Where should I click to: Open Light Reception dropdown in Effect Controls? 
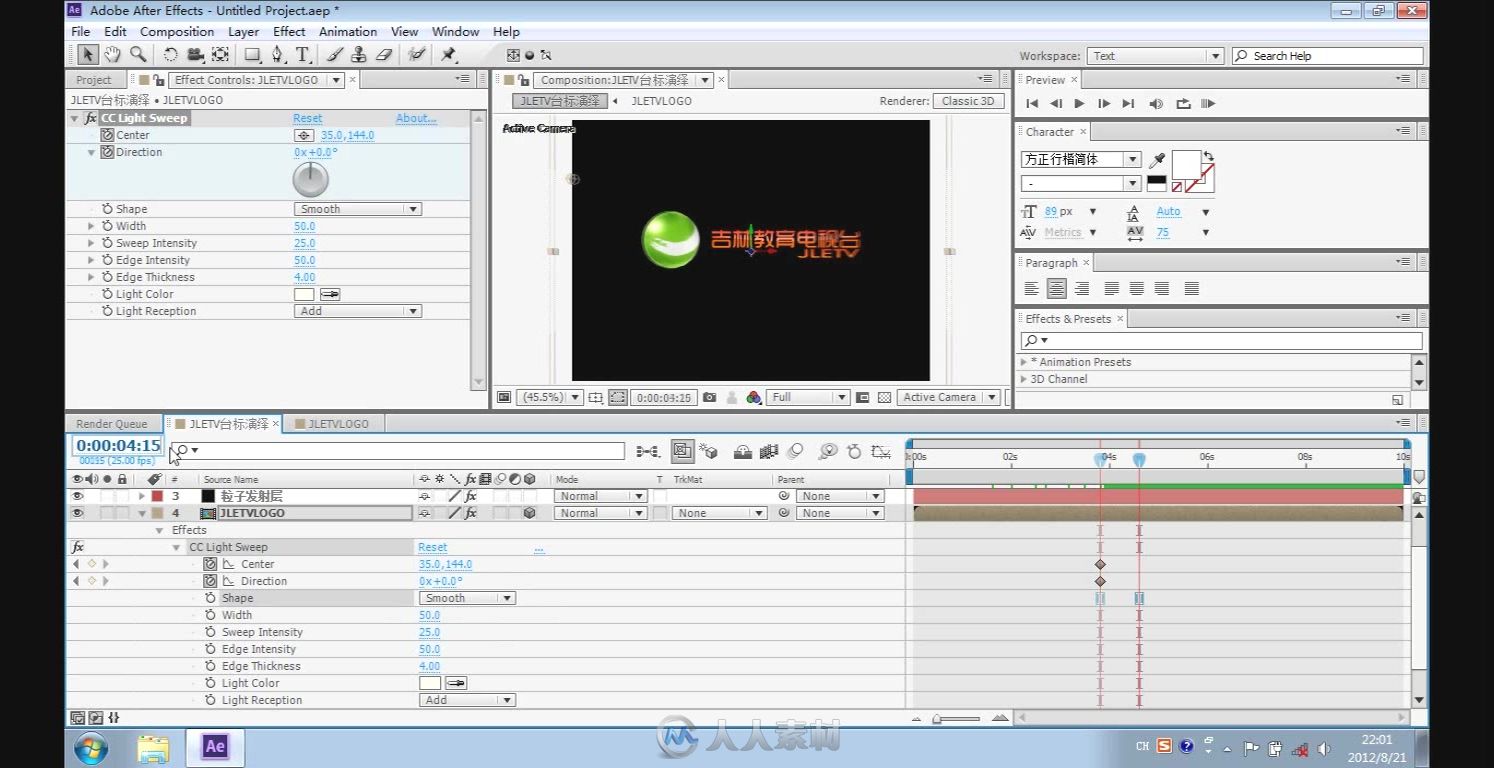pyautogui.click(x=358, y=311)
